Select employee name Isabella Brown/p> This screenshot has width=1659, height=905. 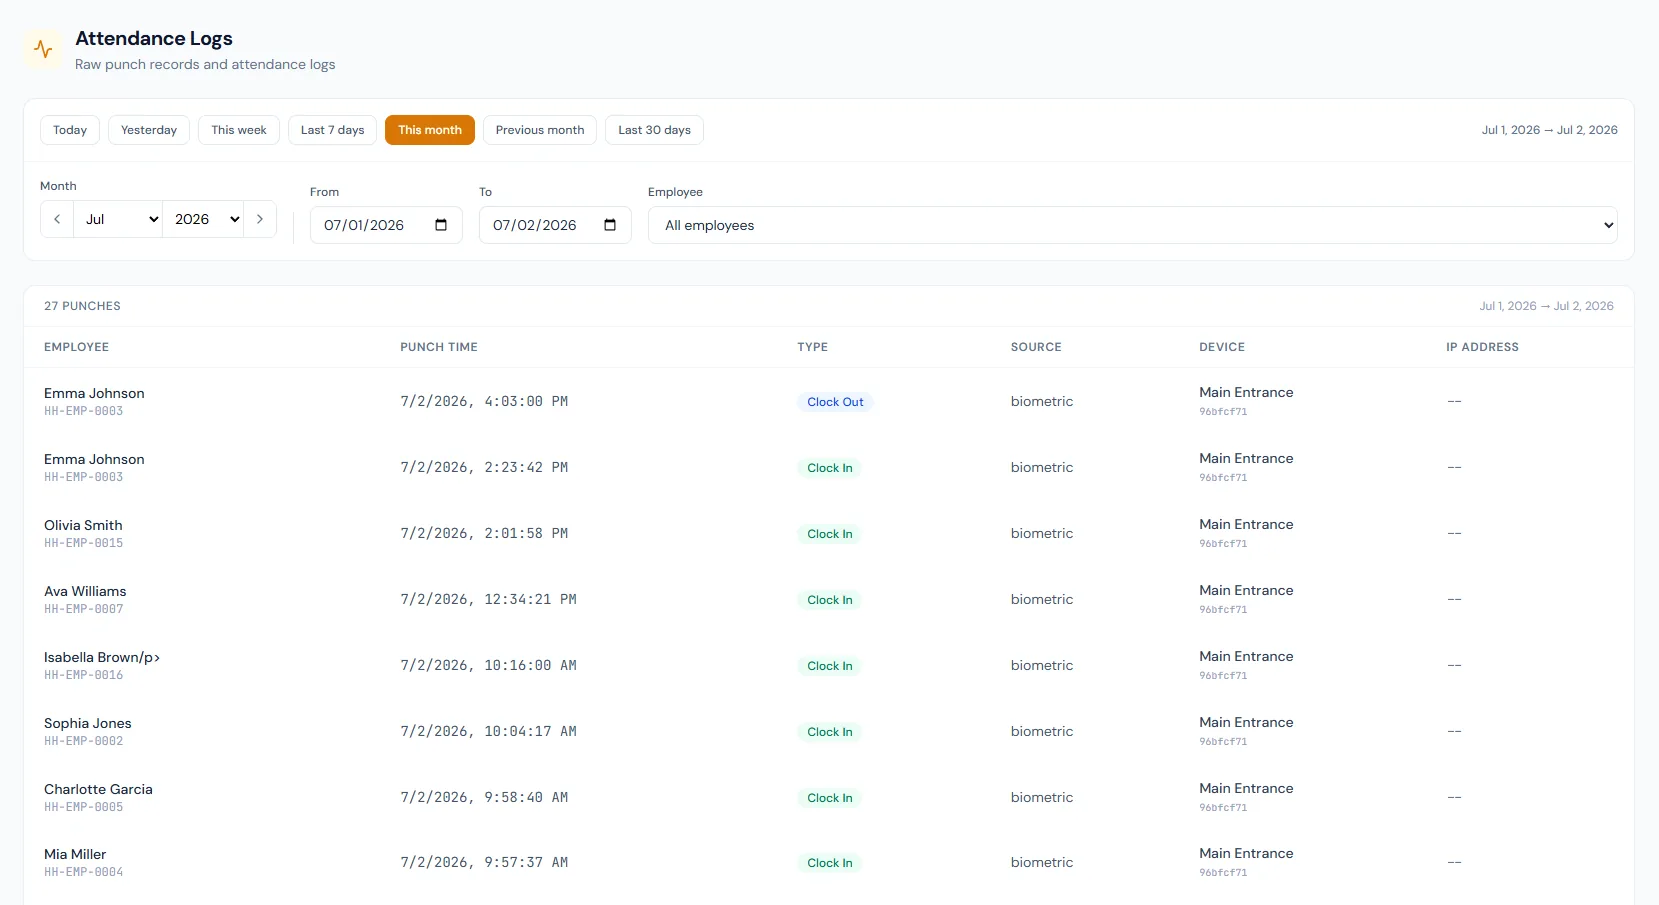(102, 657)
